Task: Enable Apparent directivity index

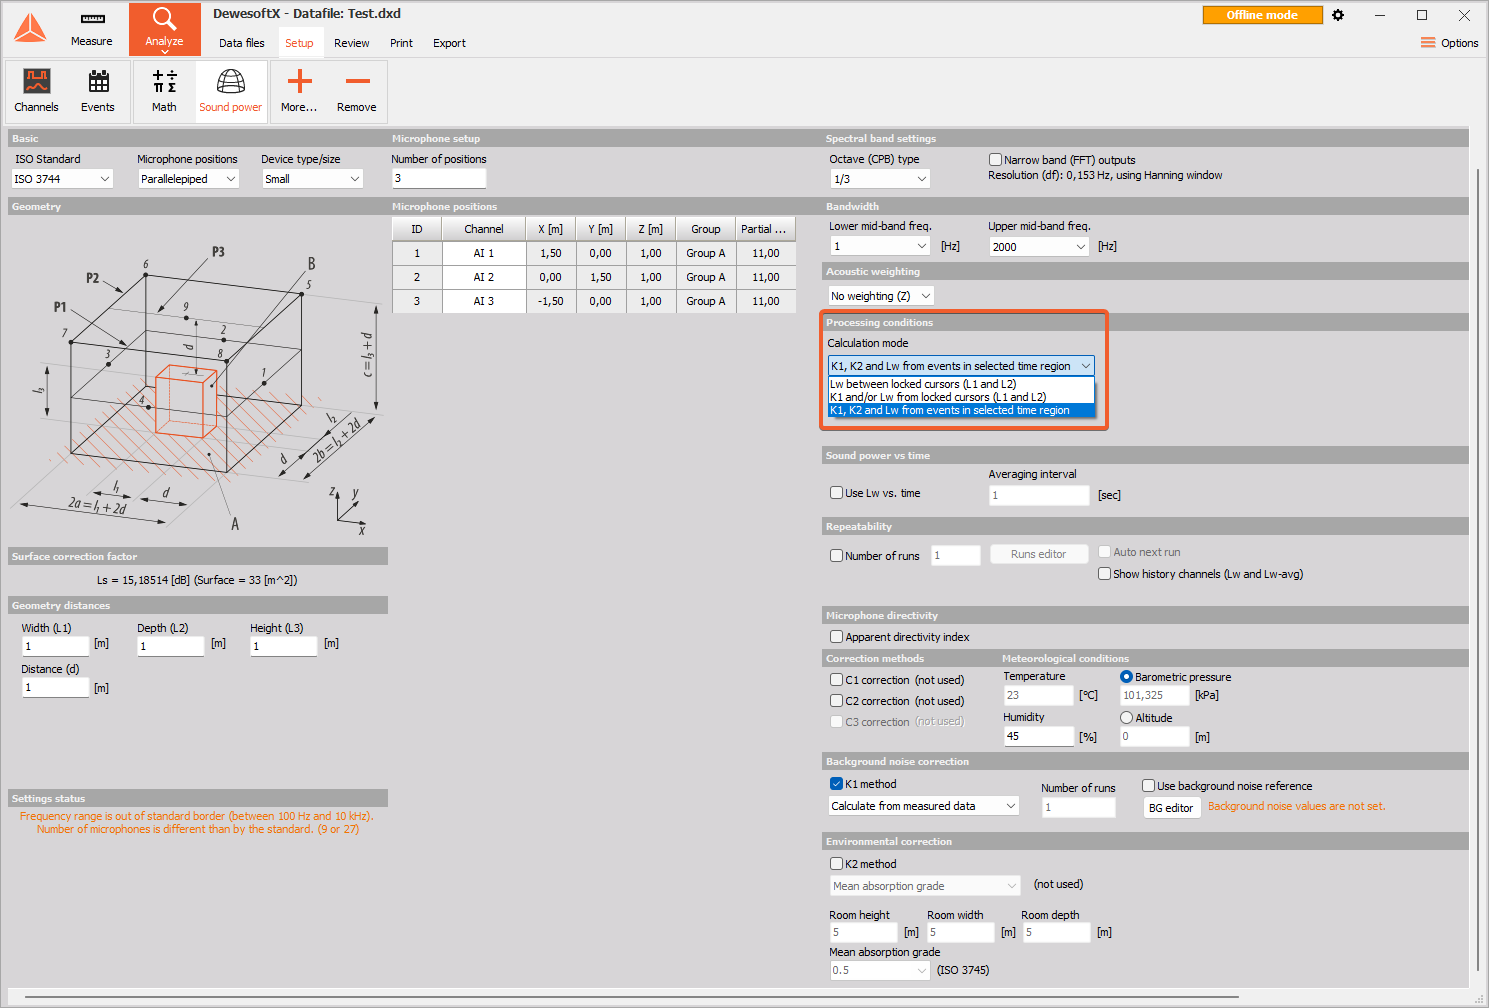Action: pyautogui.click(x=836, y=637)
